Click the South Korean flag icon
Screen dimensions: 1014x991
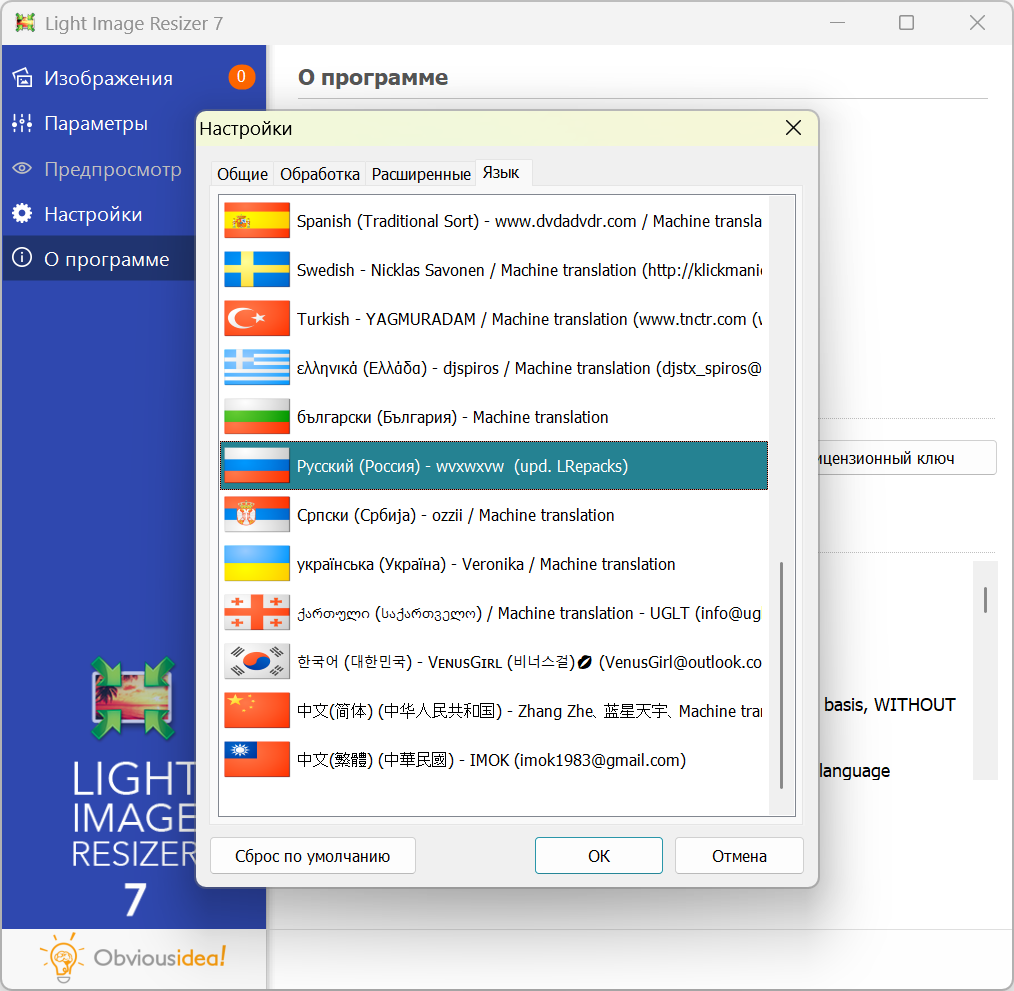point(257,662)
